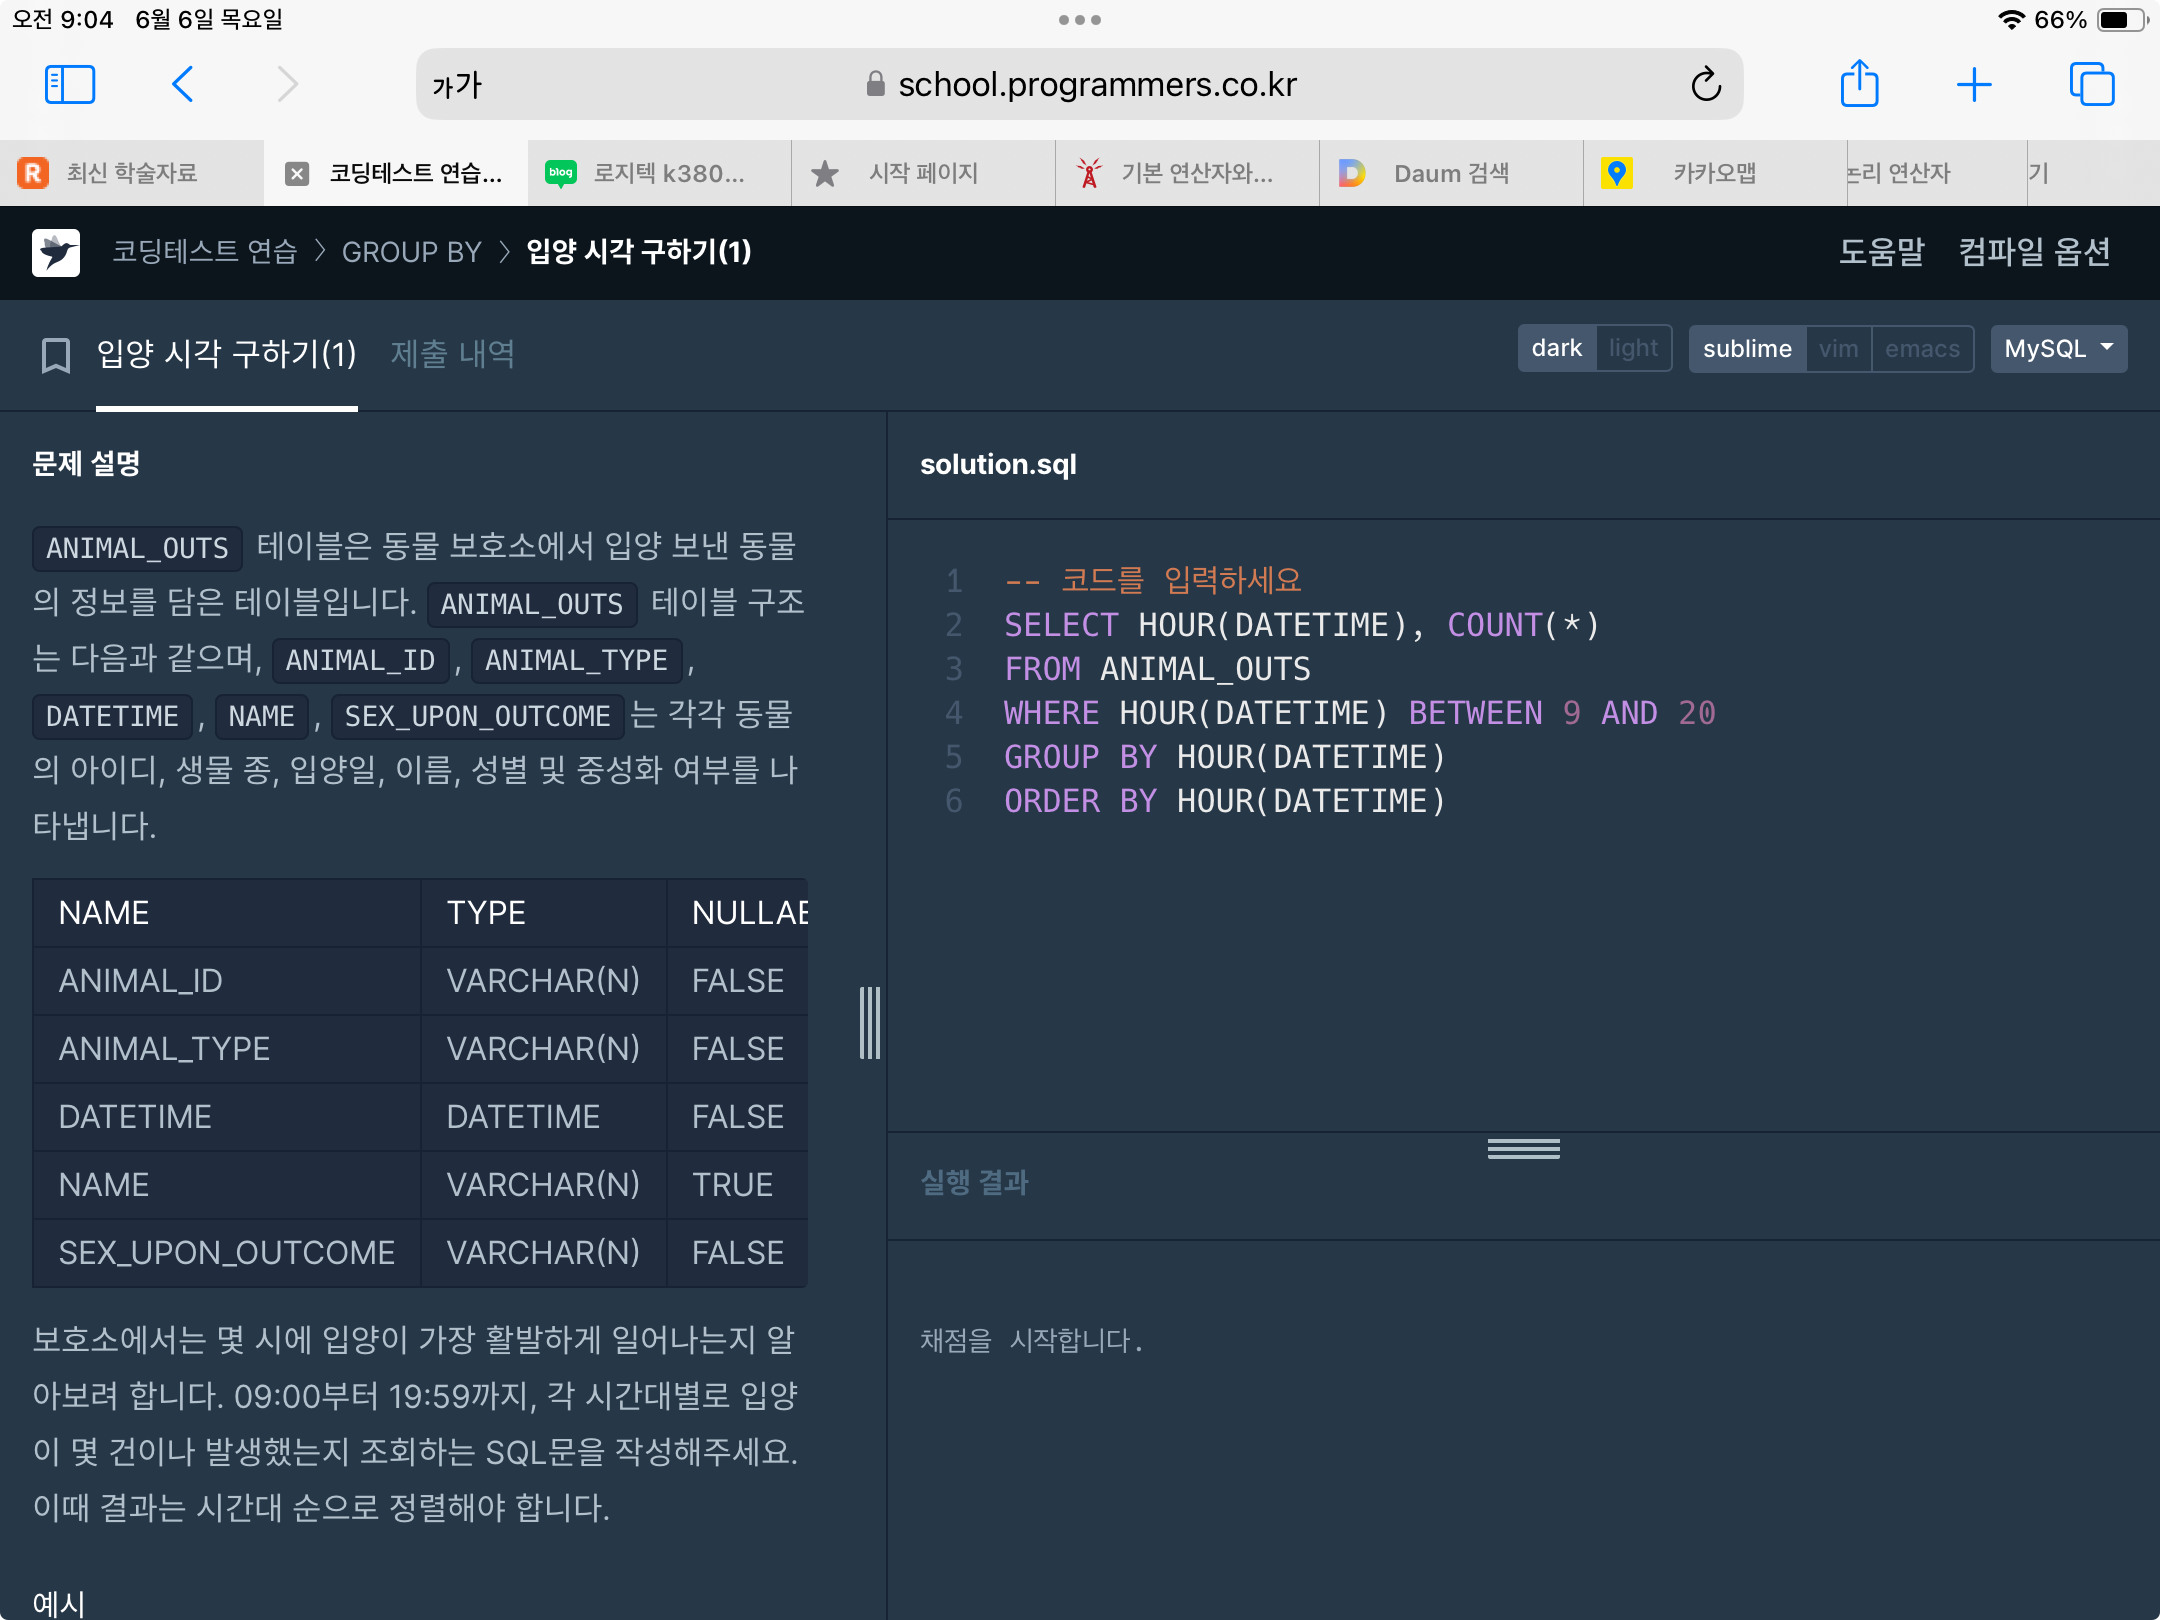This screenshot has width=2160, height=1620.
Task: Click into the SQL code editor line 2
Action: (x=1302, y=625)
